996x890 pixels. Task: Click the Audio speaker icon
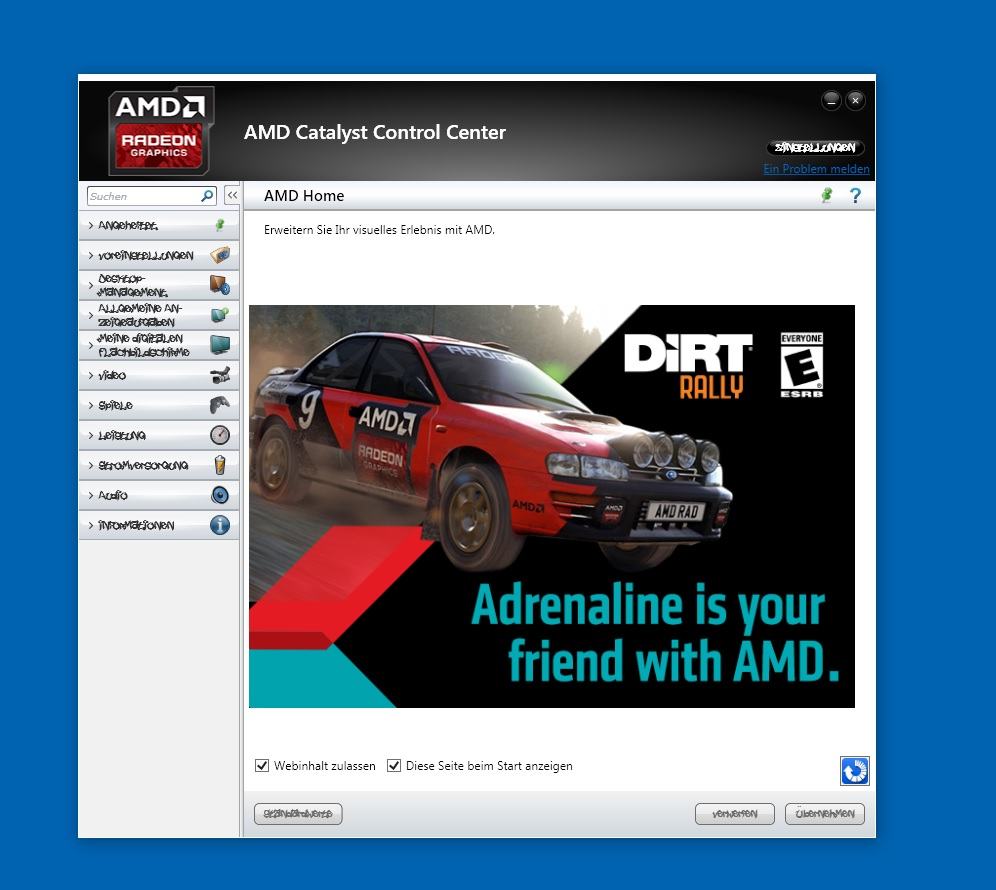(220, 495)
